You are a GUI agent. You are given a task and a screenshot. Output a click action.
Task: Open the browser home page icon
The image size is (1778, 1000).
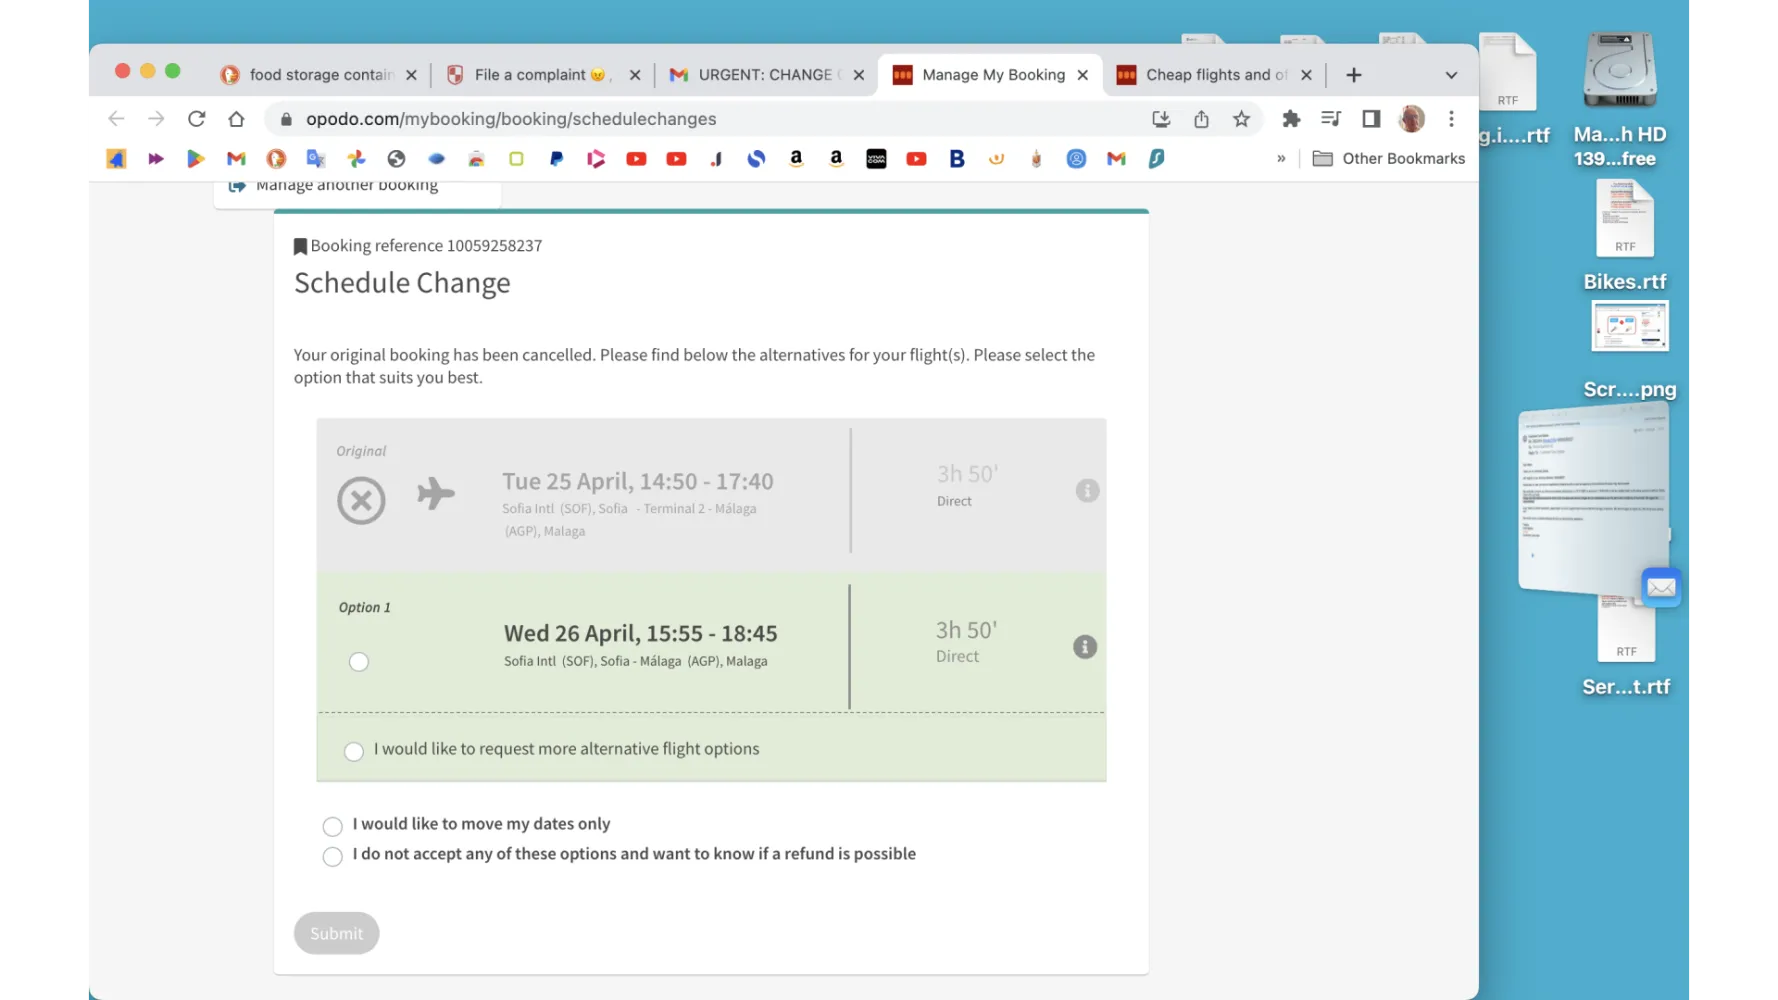click(236, 119)
